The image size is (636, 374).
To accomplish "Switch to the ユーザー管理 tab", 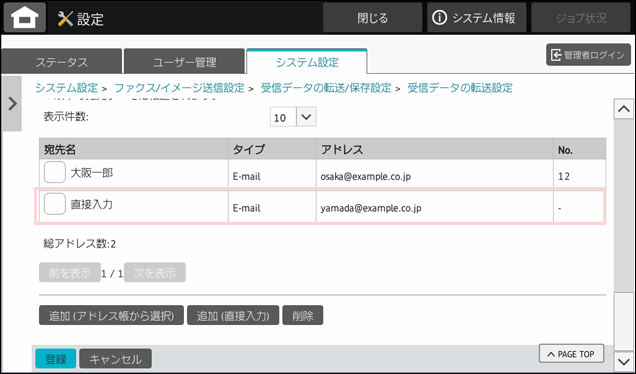I will [184, 62].
